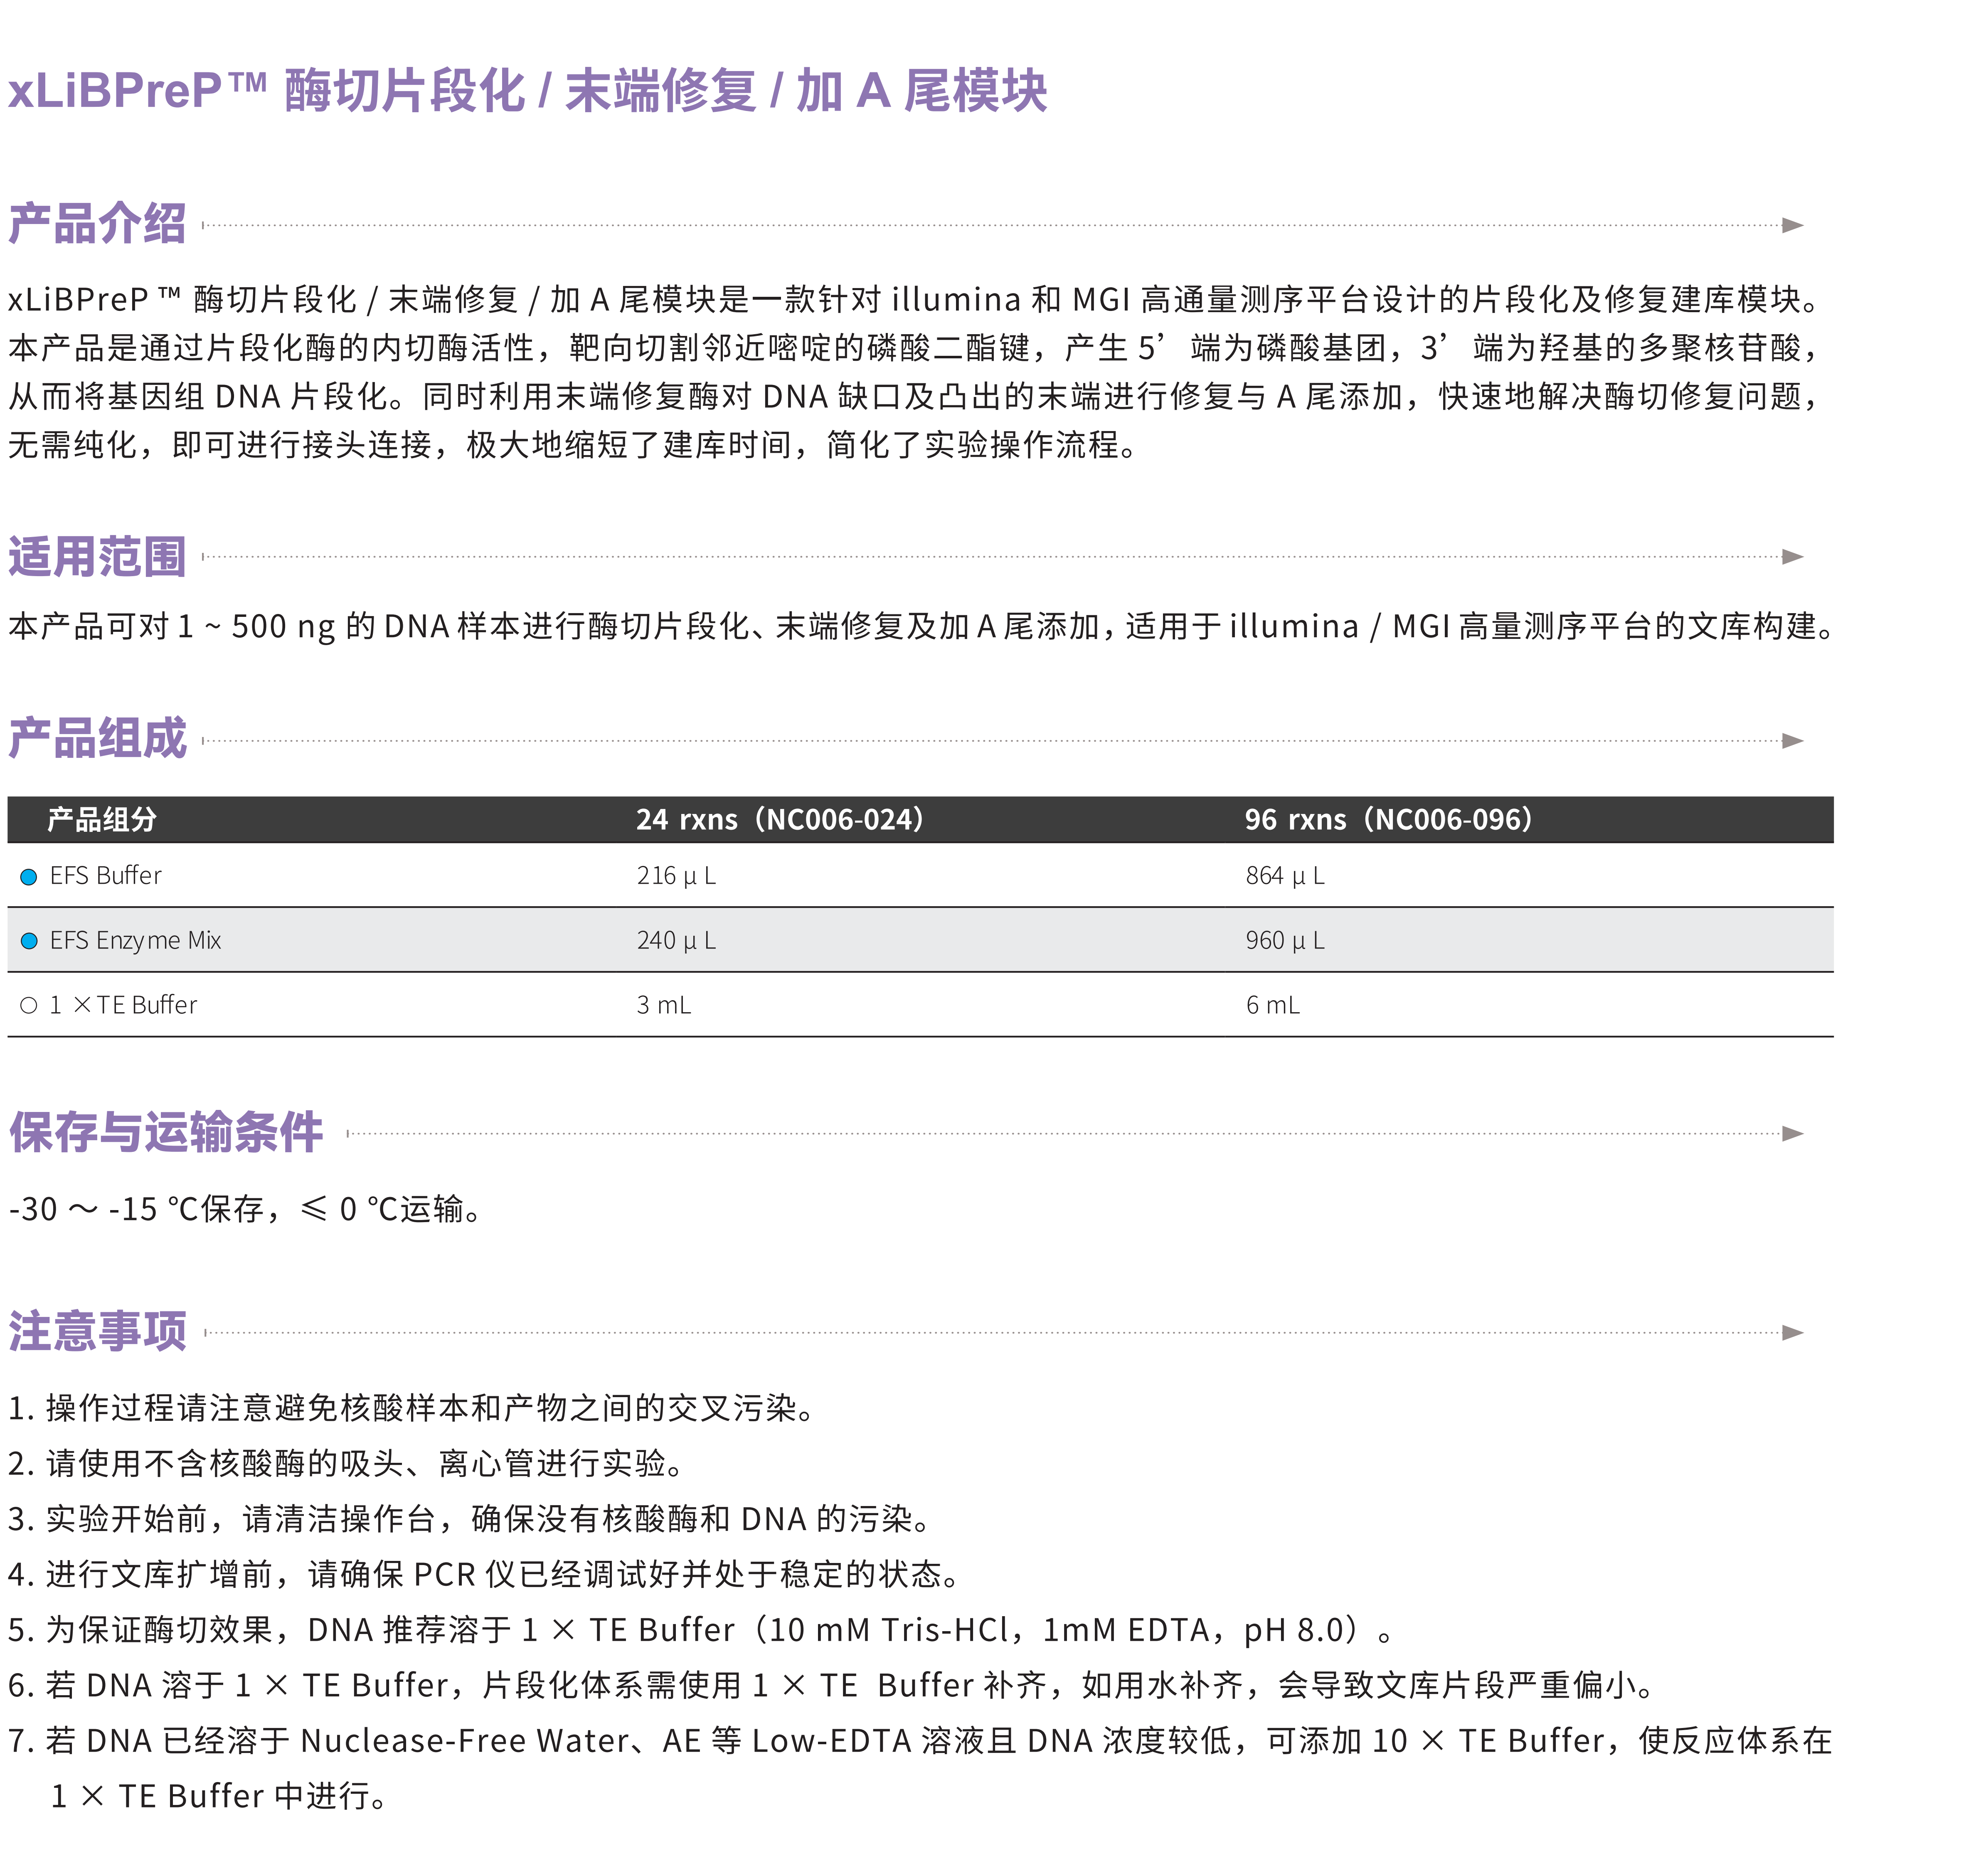
Task: Click note 2 about 不含核酸酶的吸头
Action: coord(347,1464)
